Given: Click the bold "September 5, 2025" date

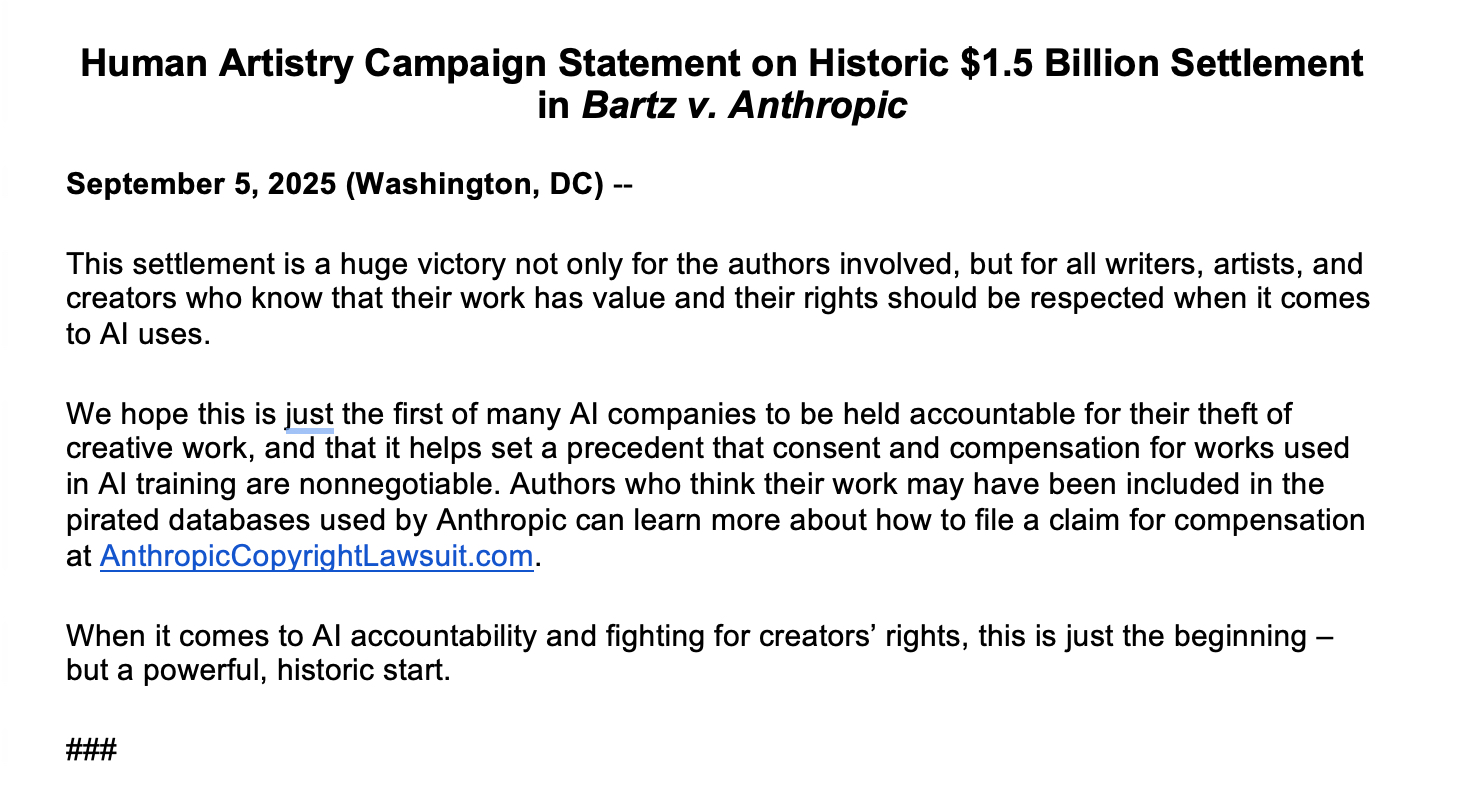Looking at the screenshot, I should [x=200, y=185].
